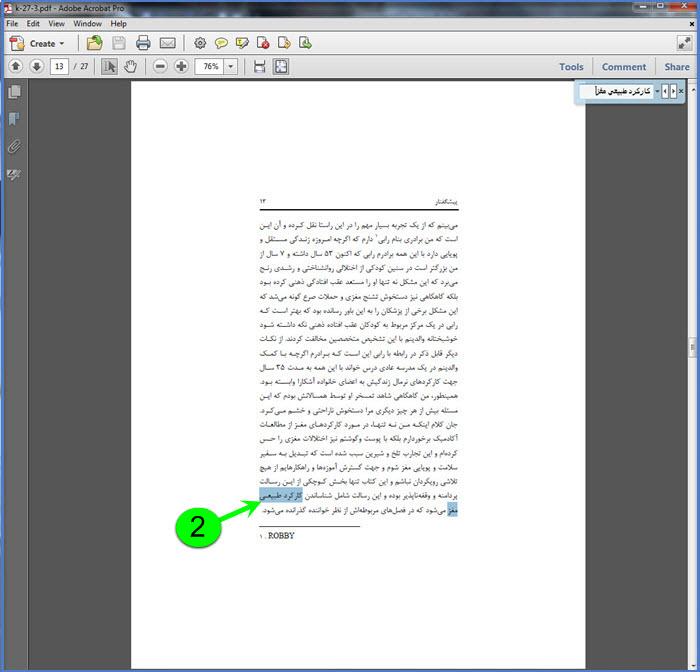Image resolution: width=700 pixels, height=672 pixels.
Task: Open the View menu
Action: pyautogui.click(x=56, y=23)
